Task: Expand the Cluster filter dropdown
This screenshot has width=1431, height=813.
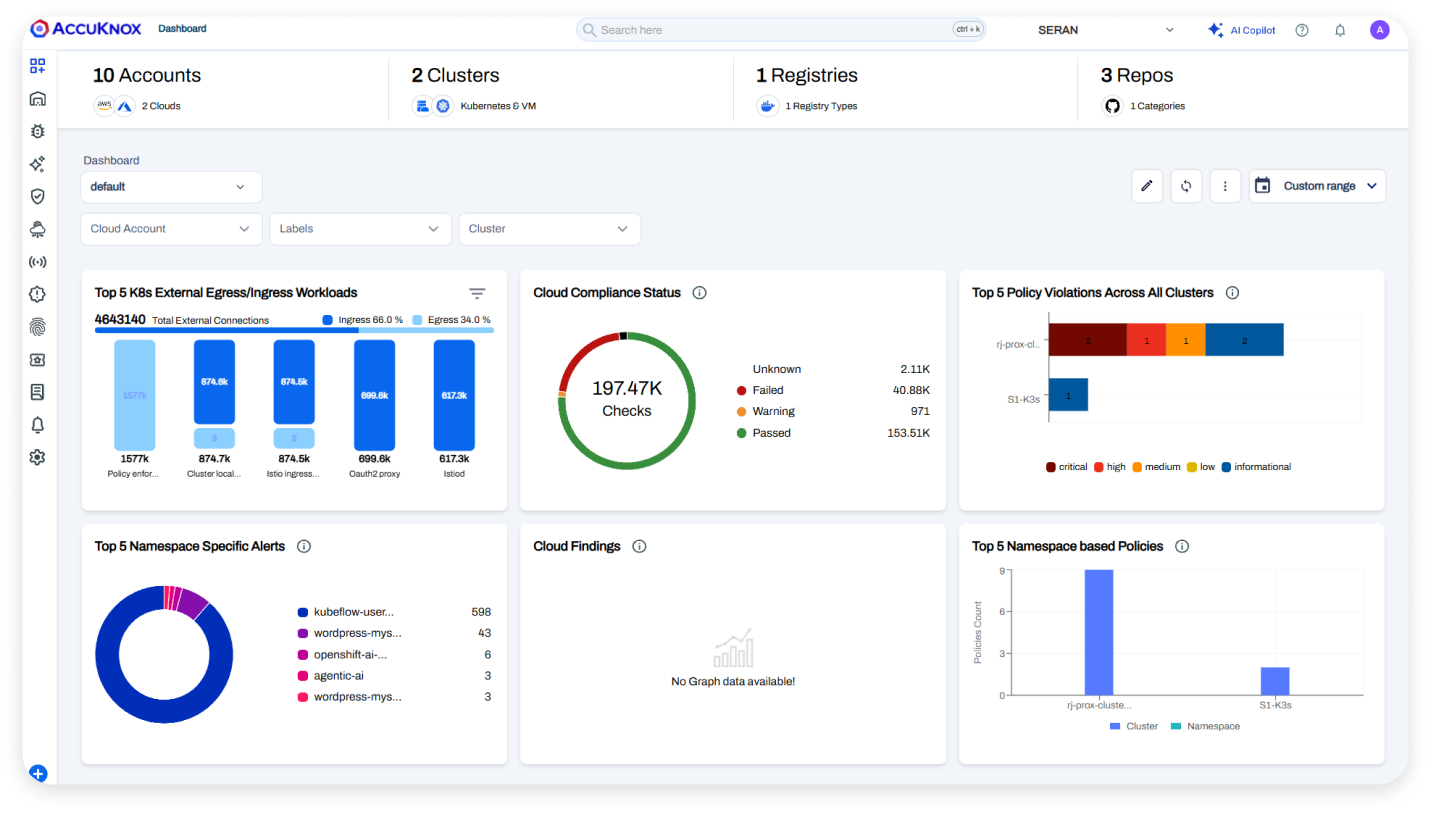Action: click(x=549, y=228)
